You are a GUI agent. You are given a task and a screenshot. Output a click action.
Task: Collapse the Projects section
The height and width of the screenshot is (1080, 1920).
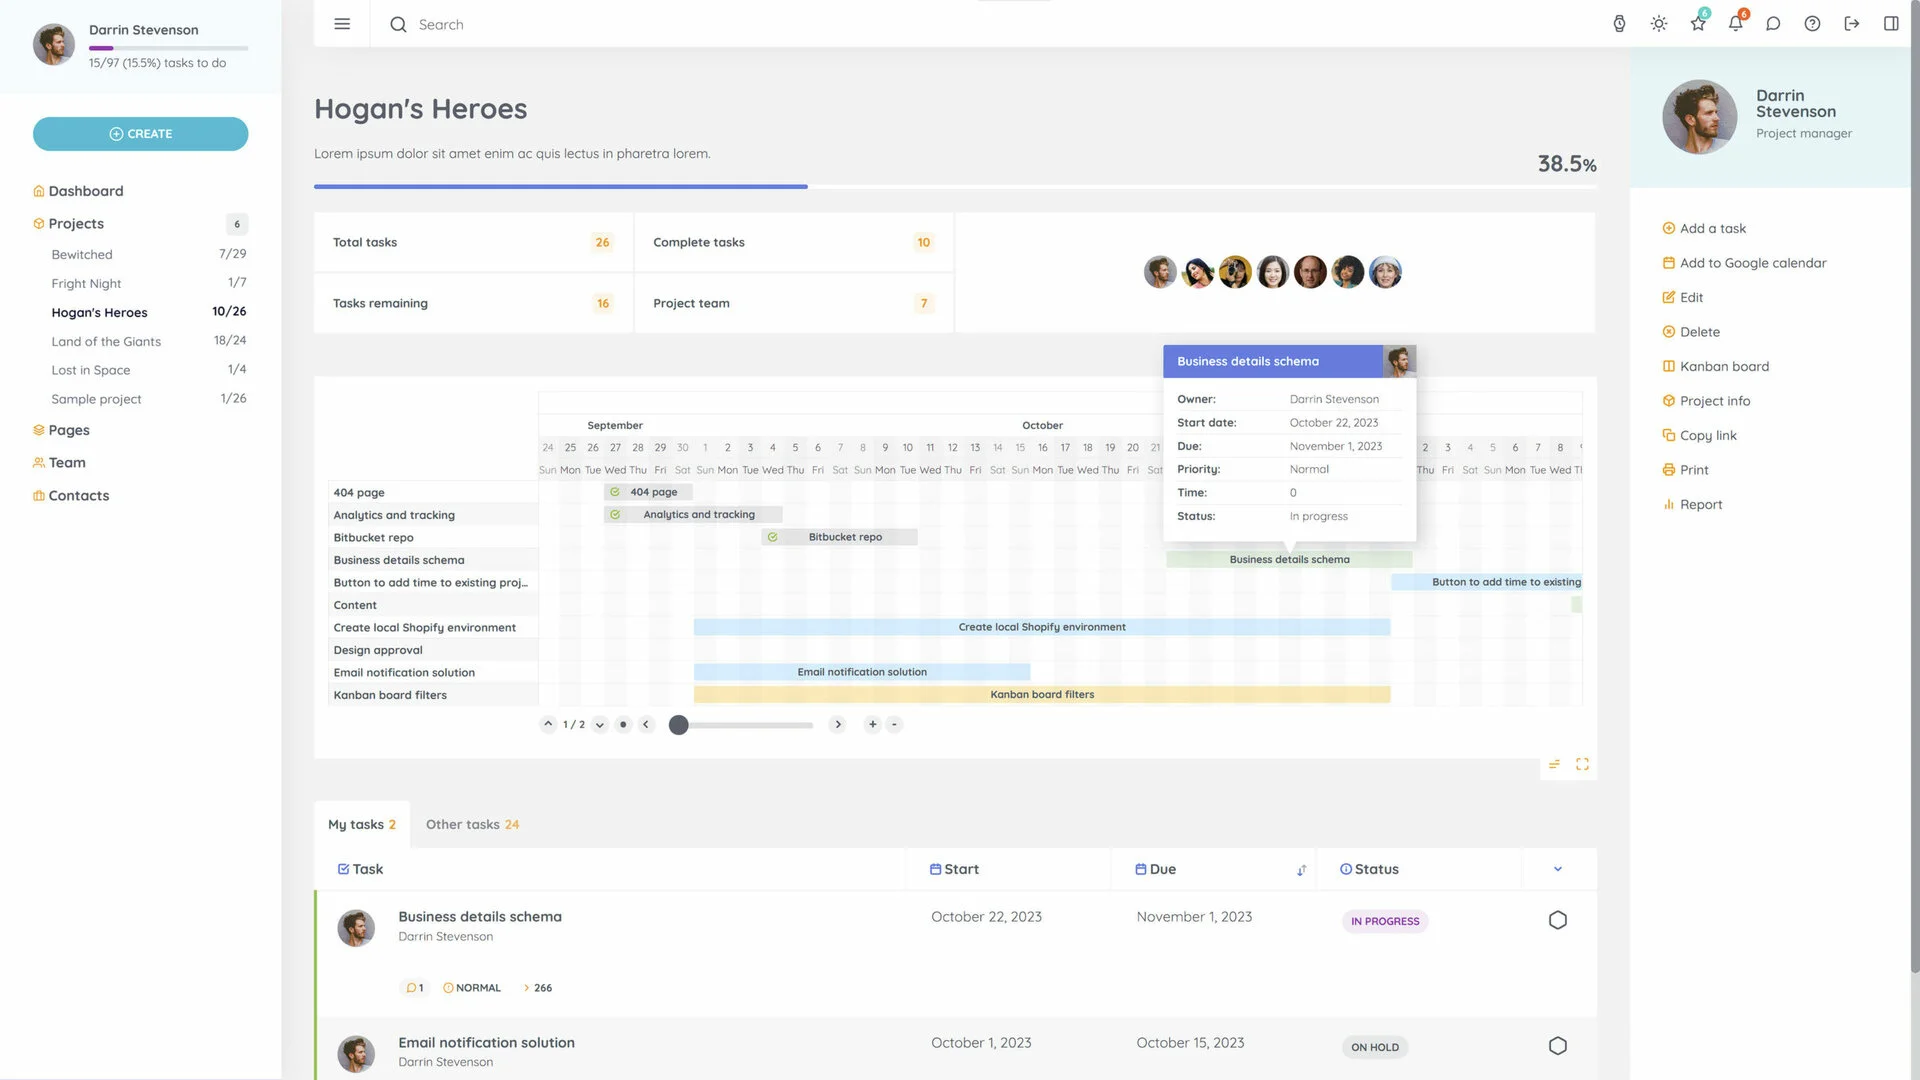click(x=76, y=224)
